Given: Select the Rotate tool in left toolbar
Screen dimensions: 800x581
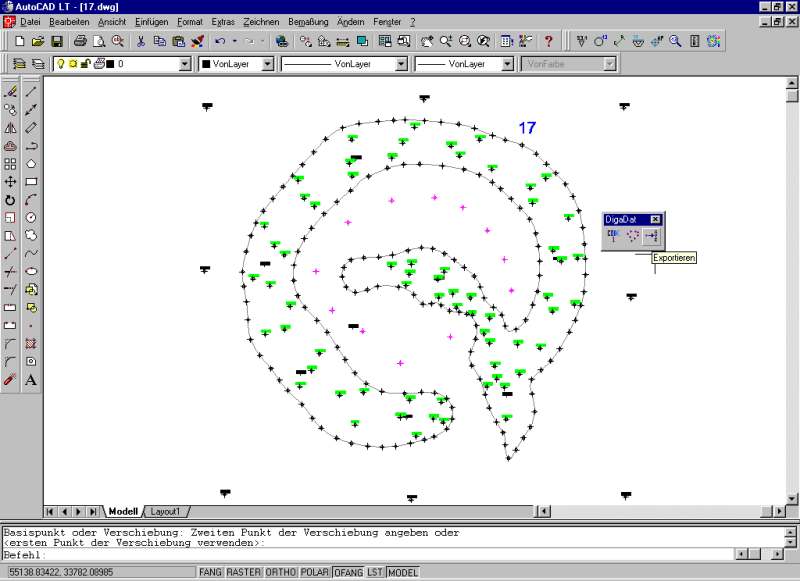Looking at the screenshot, I should pyautogui.click(x=10, y=200).
